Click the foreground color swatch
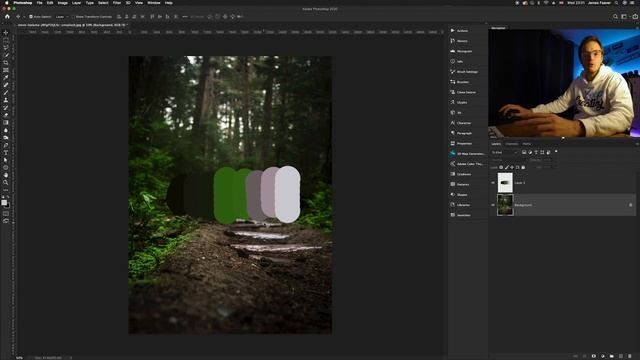640x360 pixels. 4,202
